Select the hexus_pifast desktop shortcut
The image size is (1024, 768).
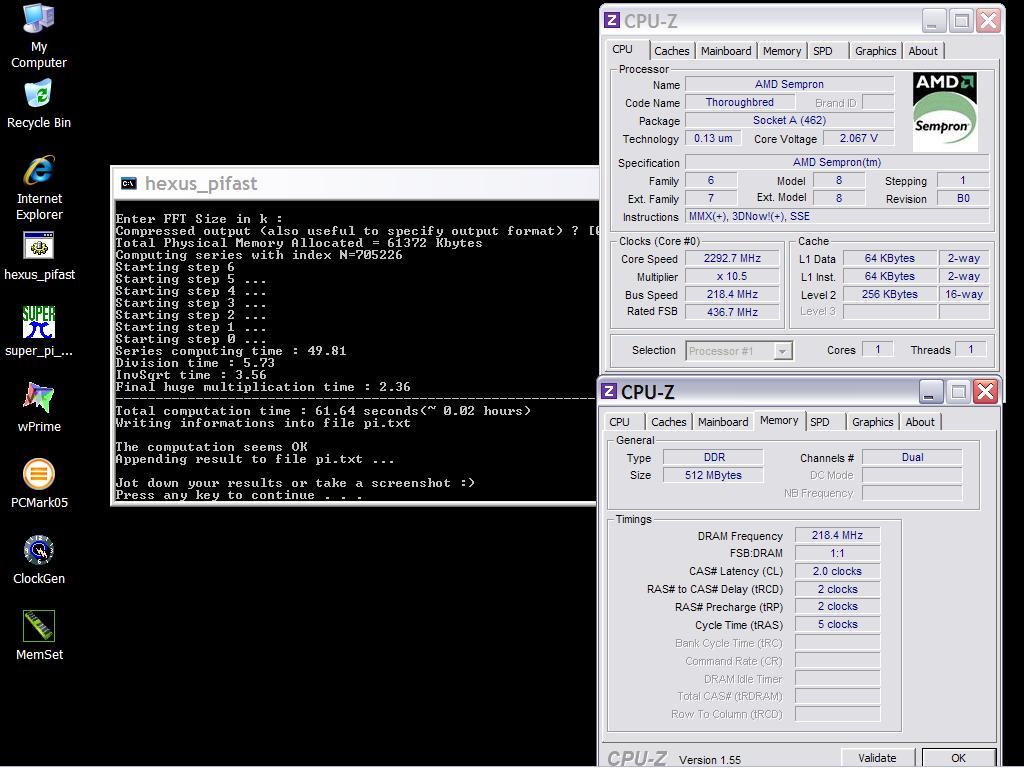tap(39, 256)
